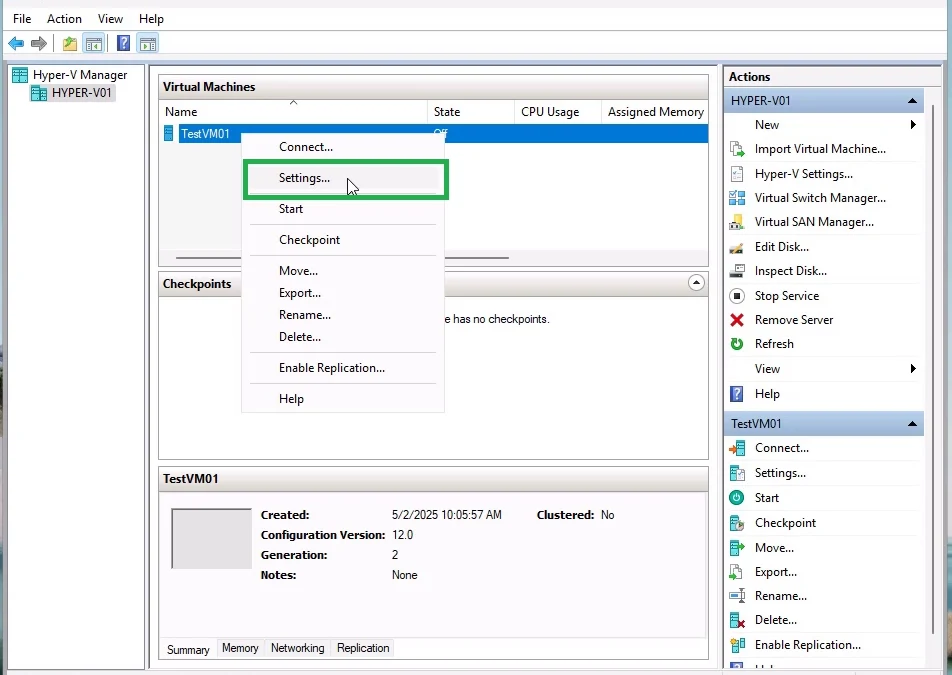This screenshot has height=675, width=952.
Task: Click the Hyper-V Manager tree icon
Action: click(x=20, y=75)
